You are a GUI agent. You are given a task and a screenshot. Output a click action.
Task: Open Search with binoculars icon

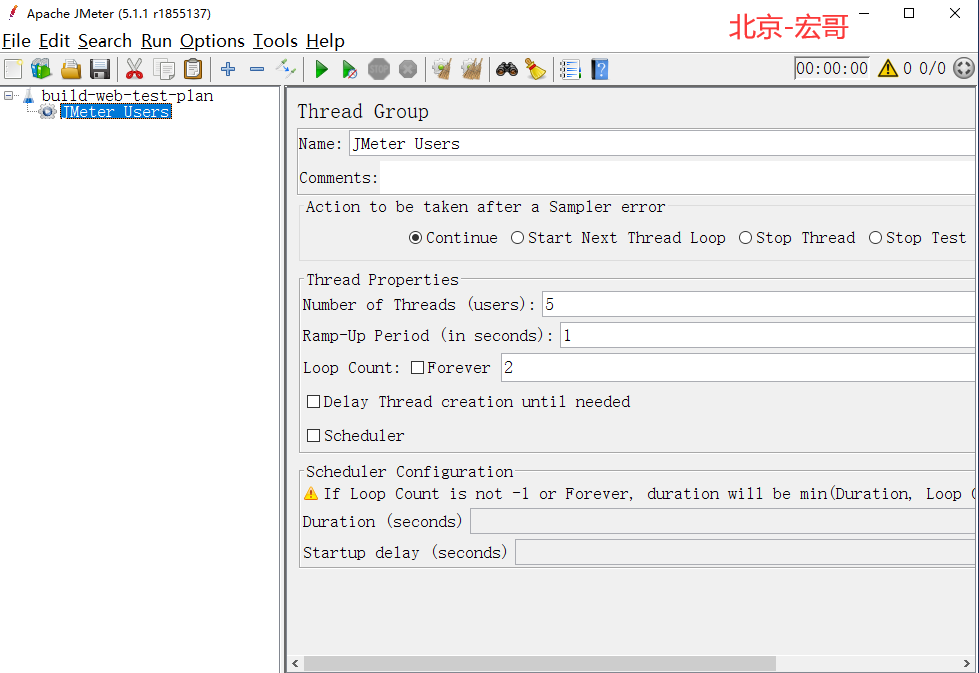tap(507, 69)
